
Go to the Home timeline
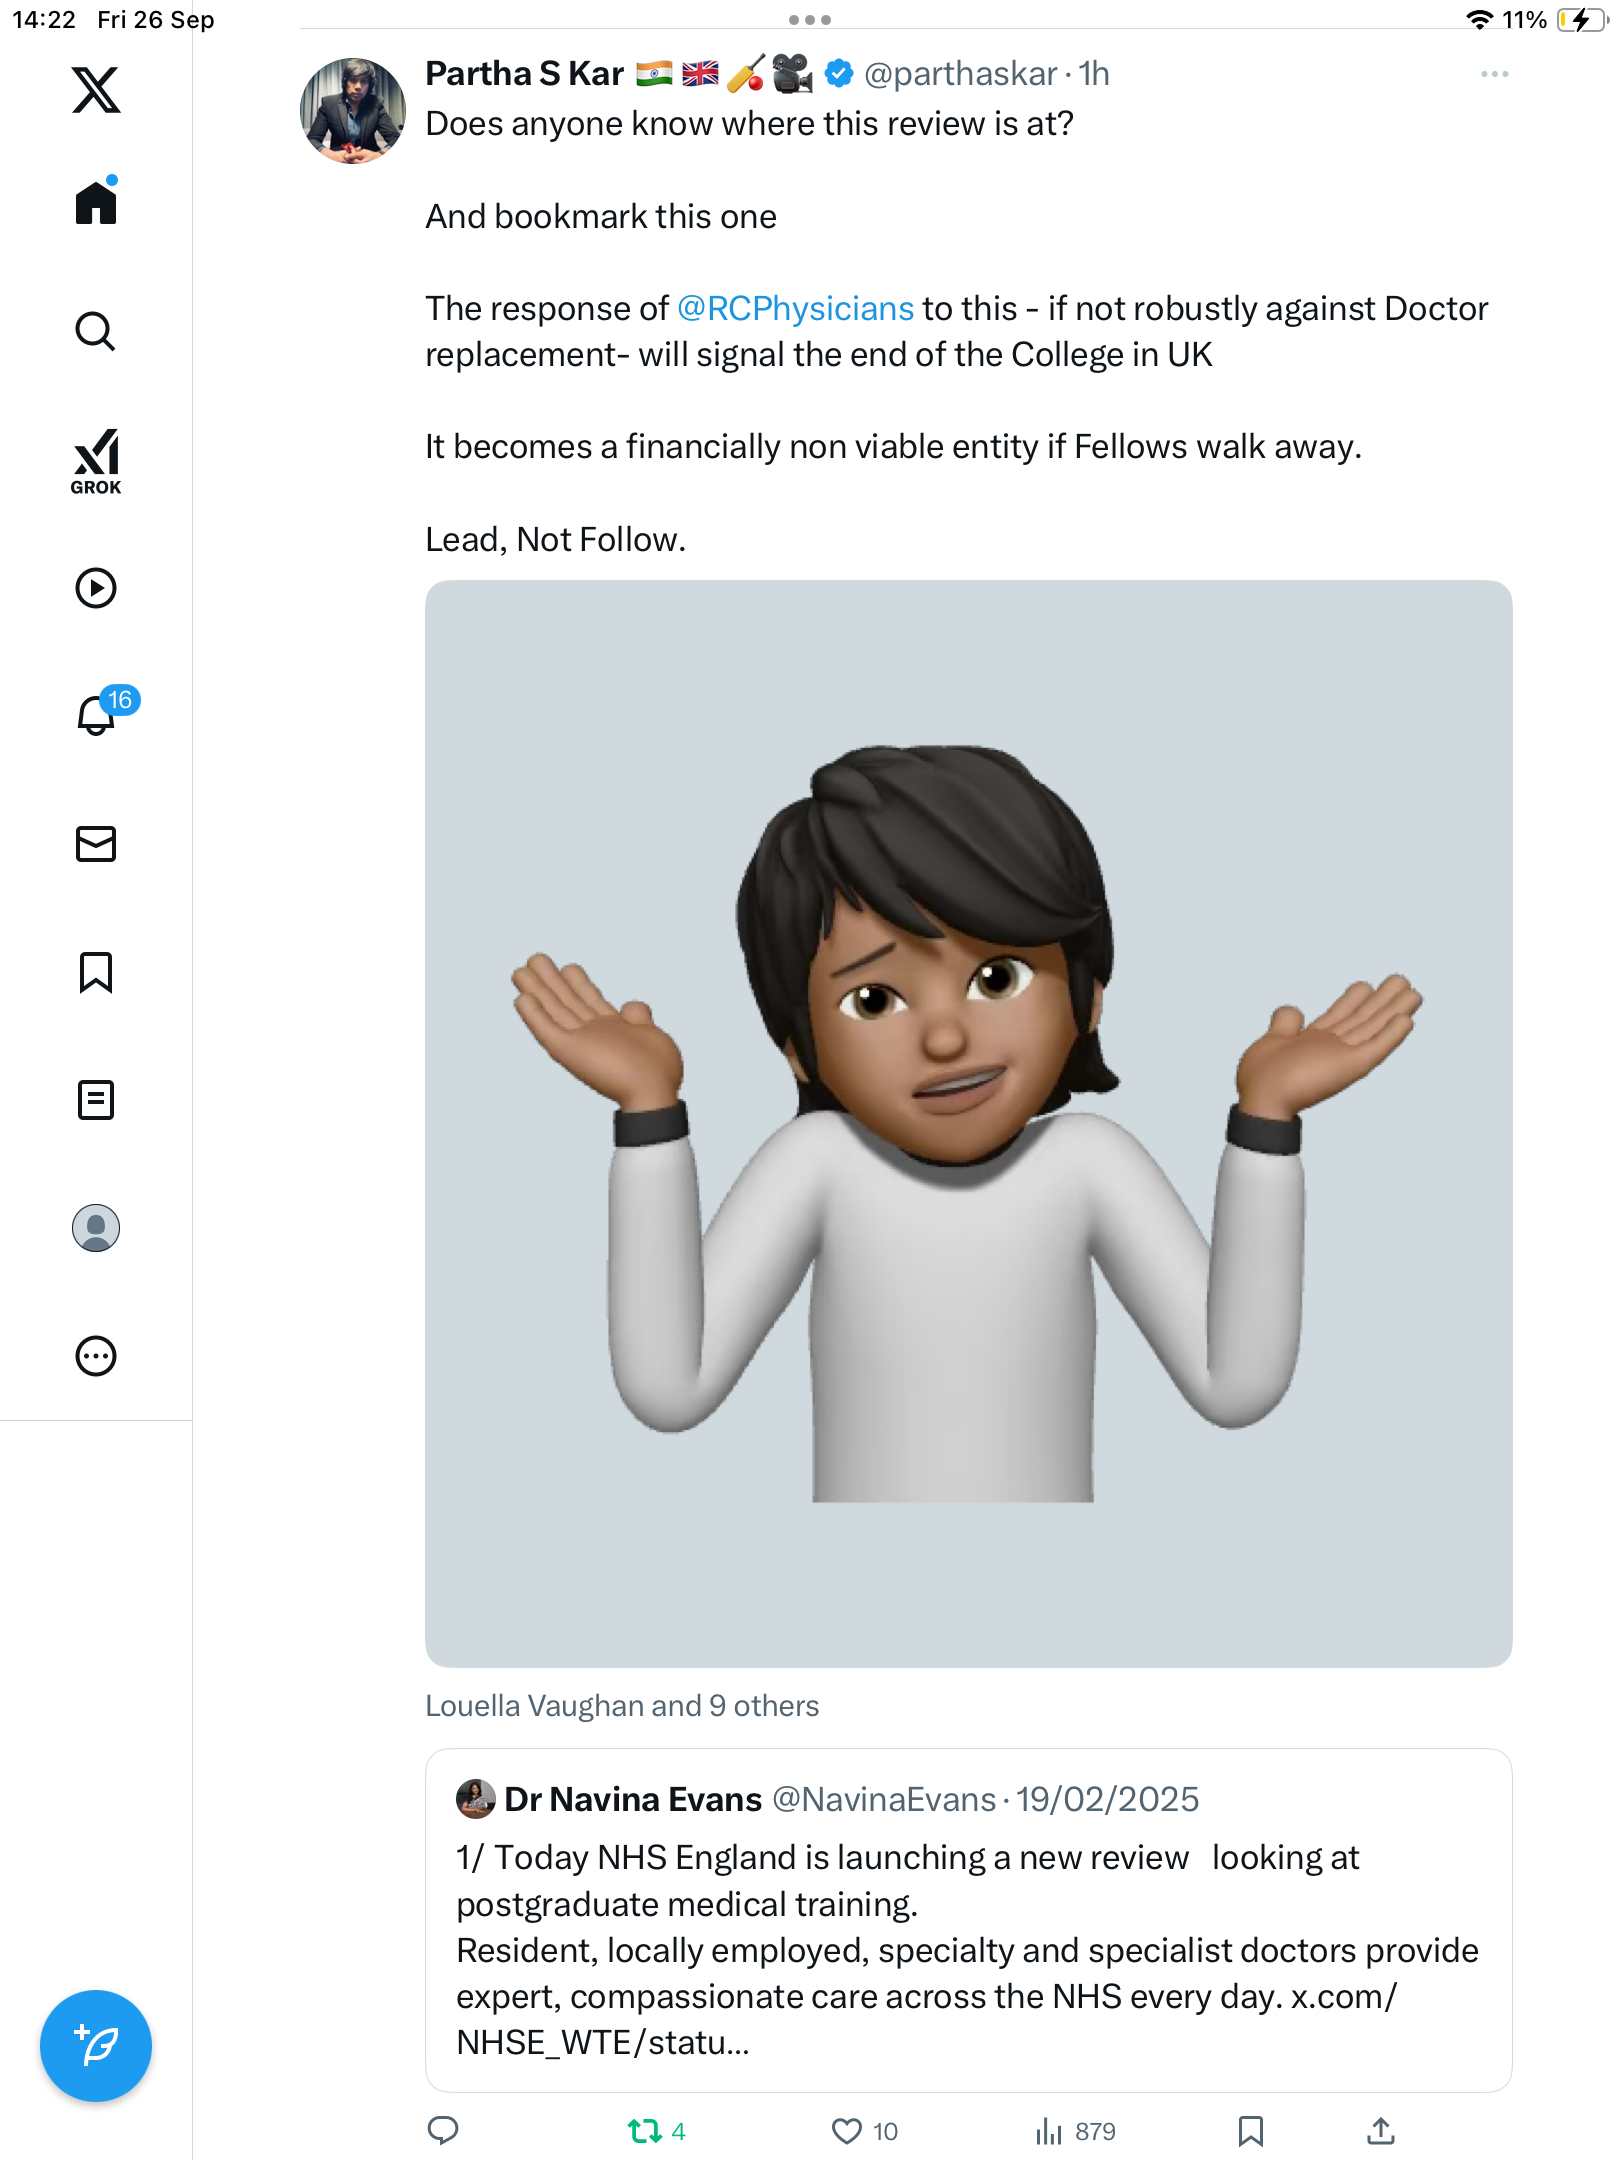pos(96,203)
